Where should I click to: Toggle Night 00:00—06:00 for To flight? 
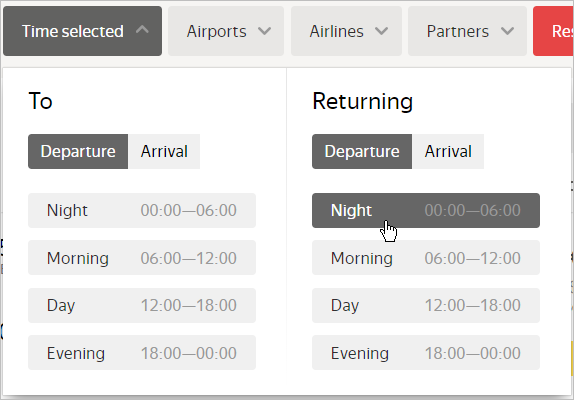[x=142, y=210]
